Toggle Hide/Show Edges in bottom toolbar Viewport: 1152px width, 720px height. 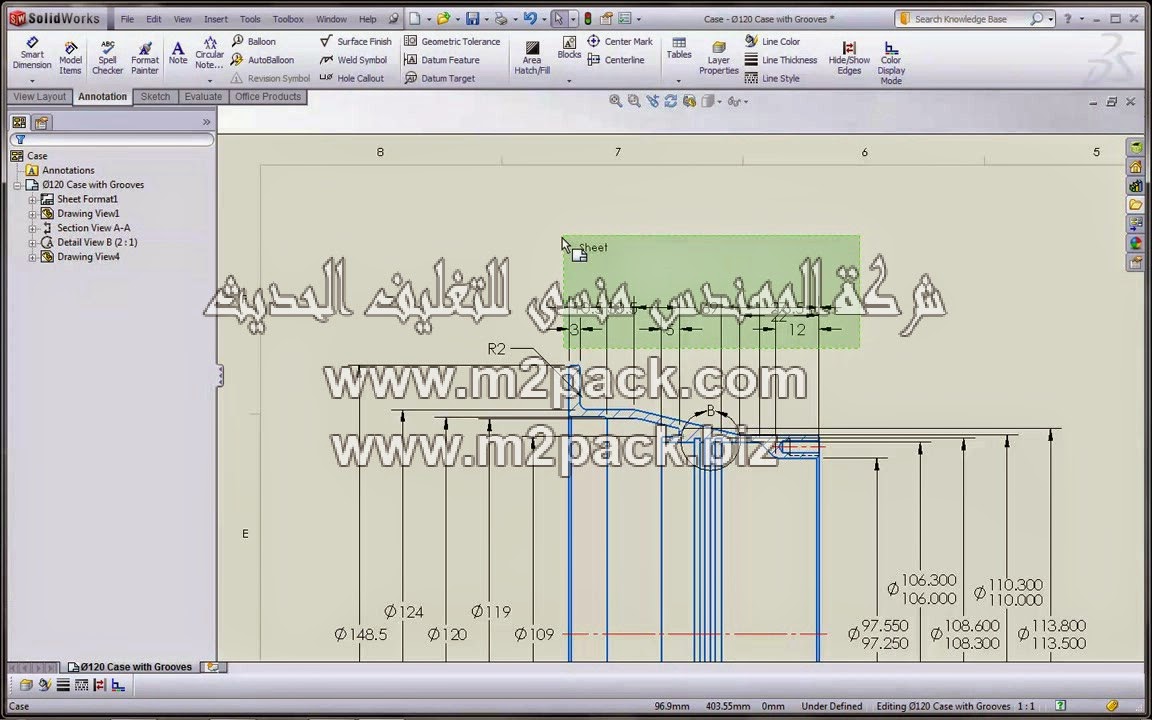99,685
